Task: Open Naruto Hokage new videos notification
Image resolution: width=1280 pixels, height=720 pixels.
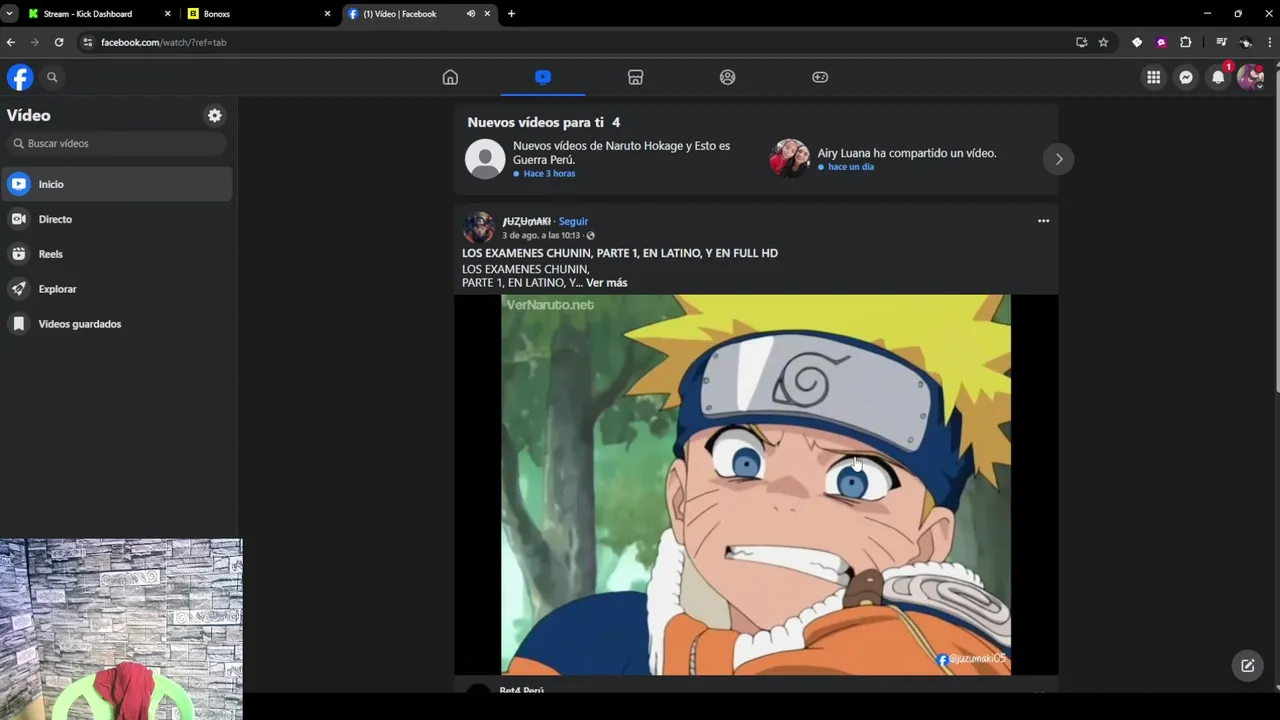Action: point(610,159)
